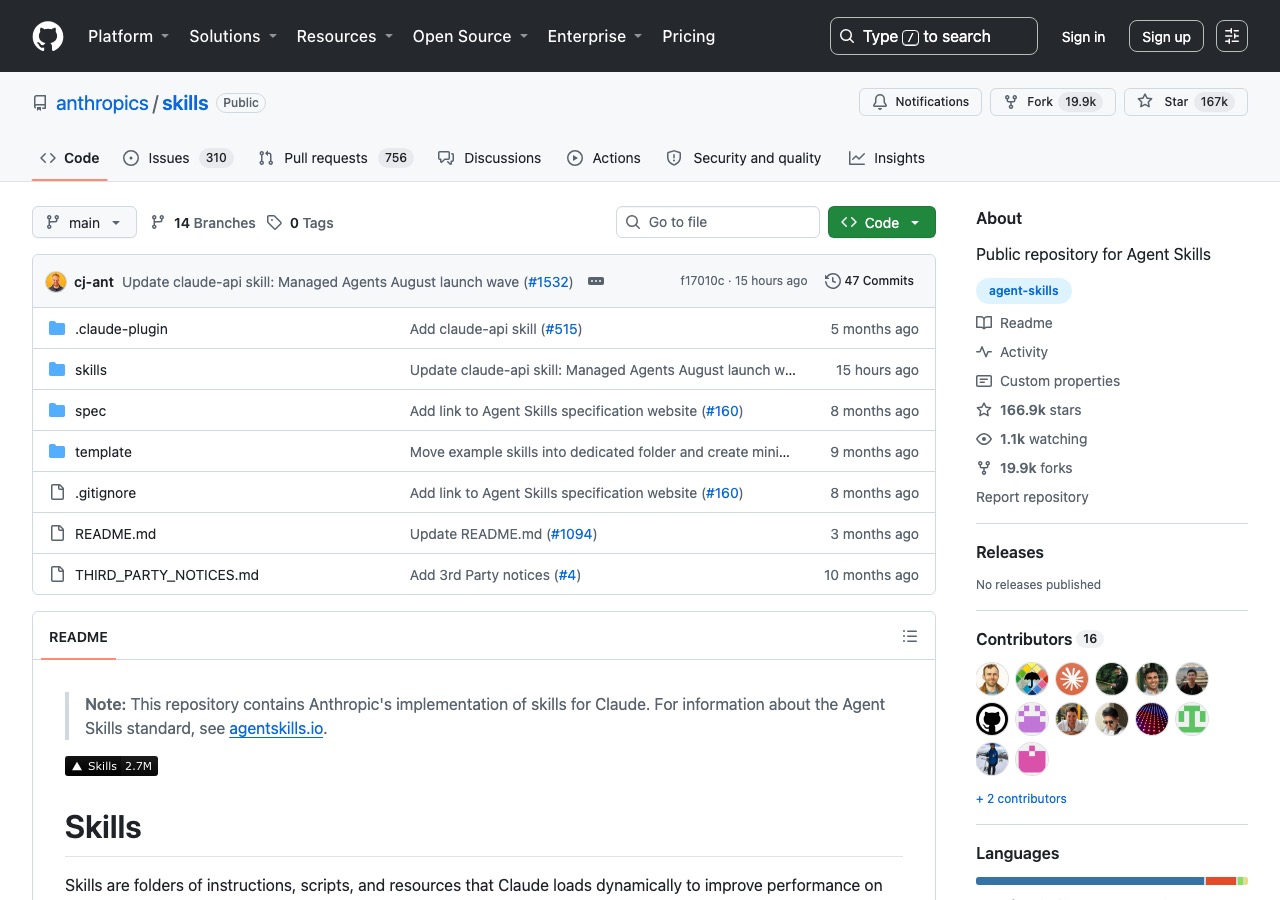This screenshot has height=900, width=1280.
Task: Expand the Resources menu
Action: 344,36
